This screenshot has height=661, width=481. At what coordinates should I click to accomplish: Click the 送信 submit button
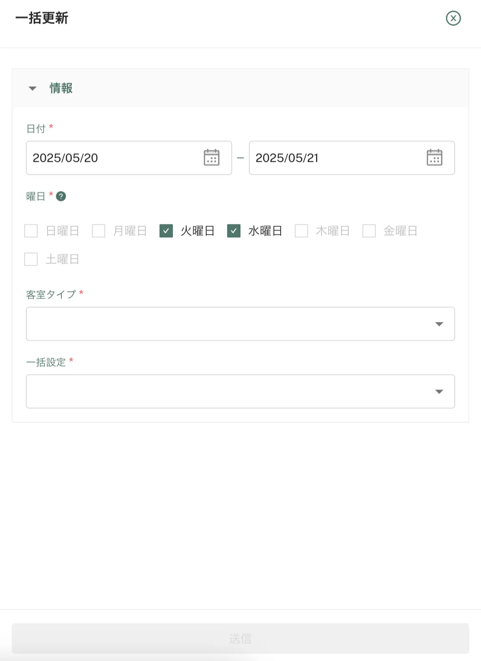(240, 638)
